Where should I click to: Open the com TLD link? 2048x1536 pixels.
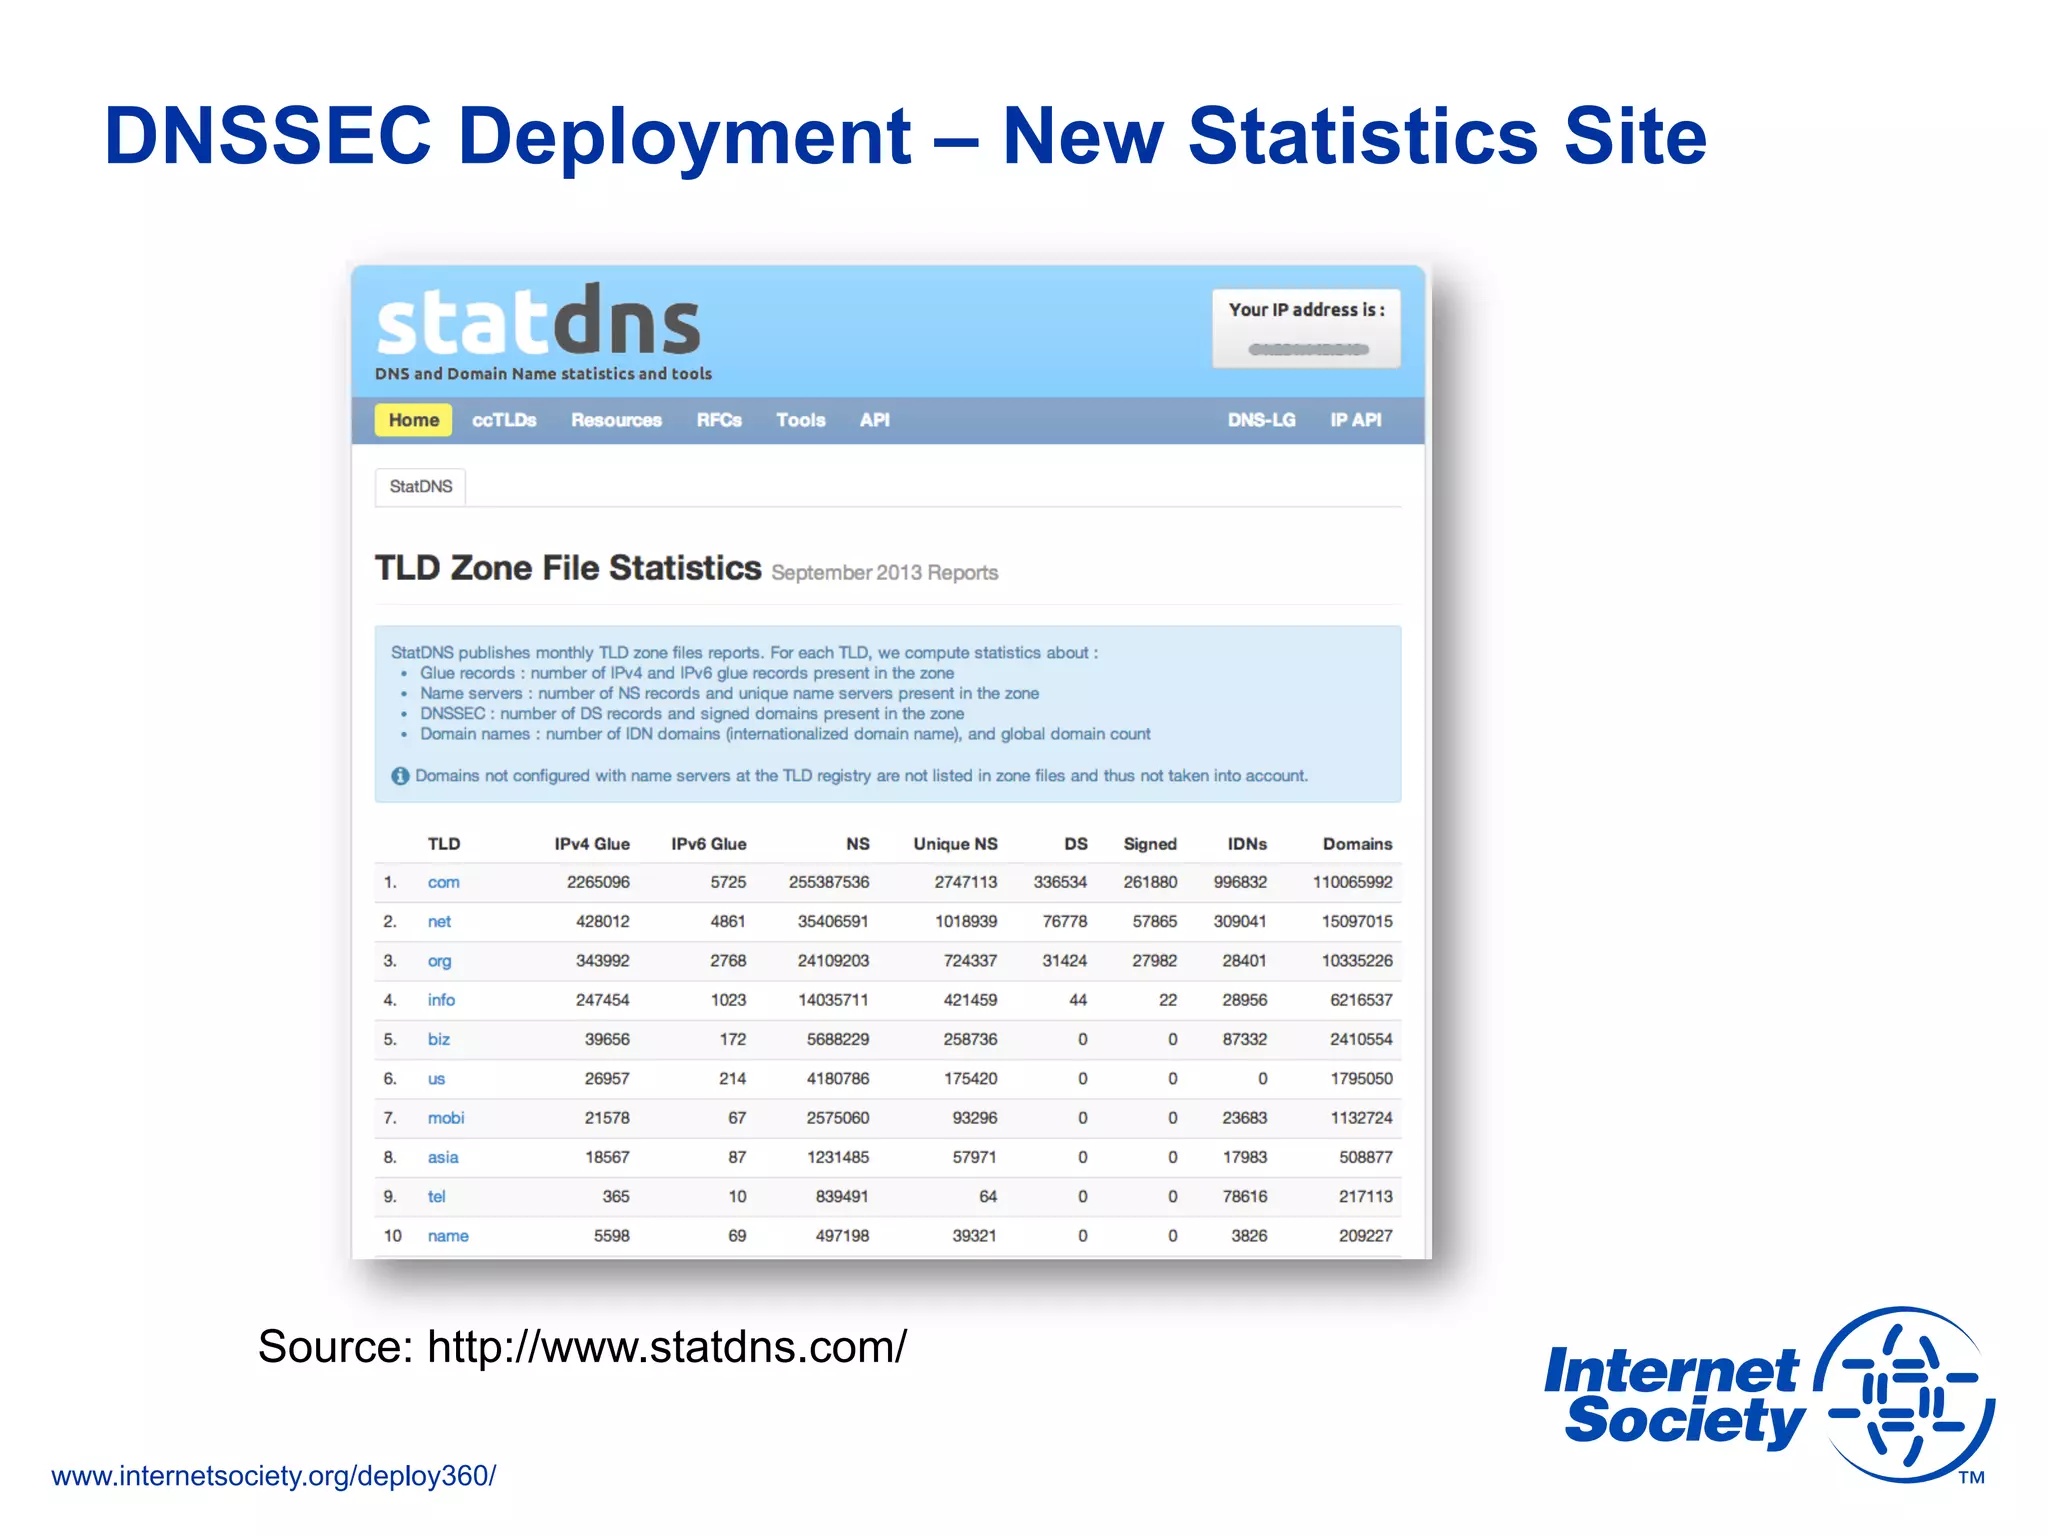click(443, 883)
